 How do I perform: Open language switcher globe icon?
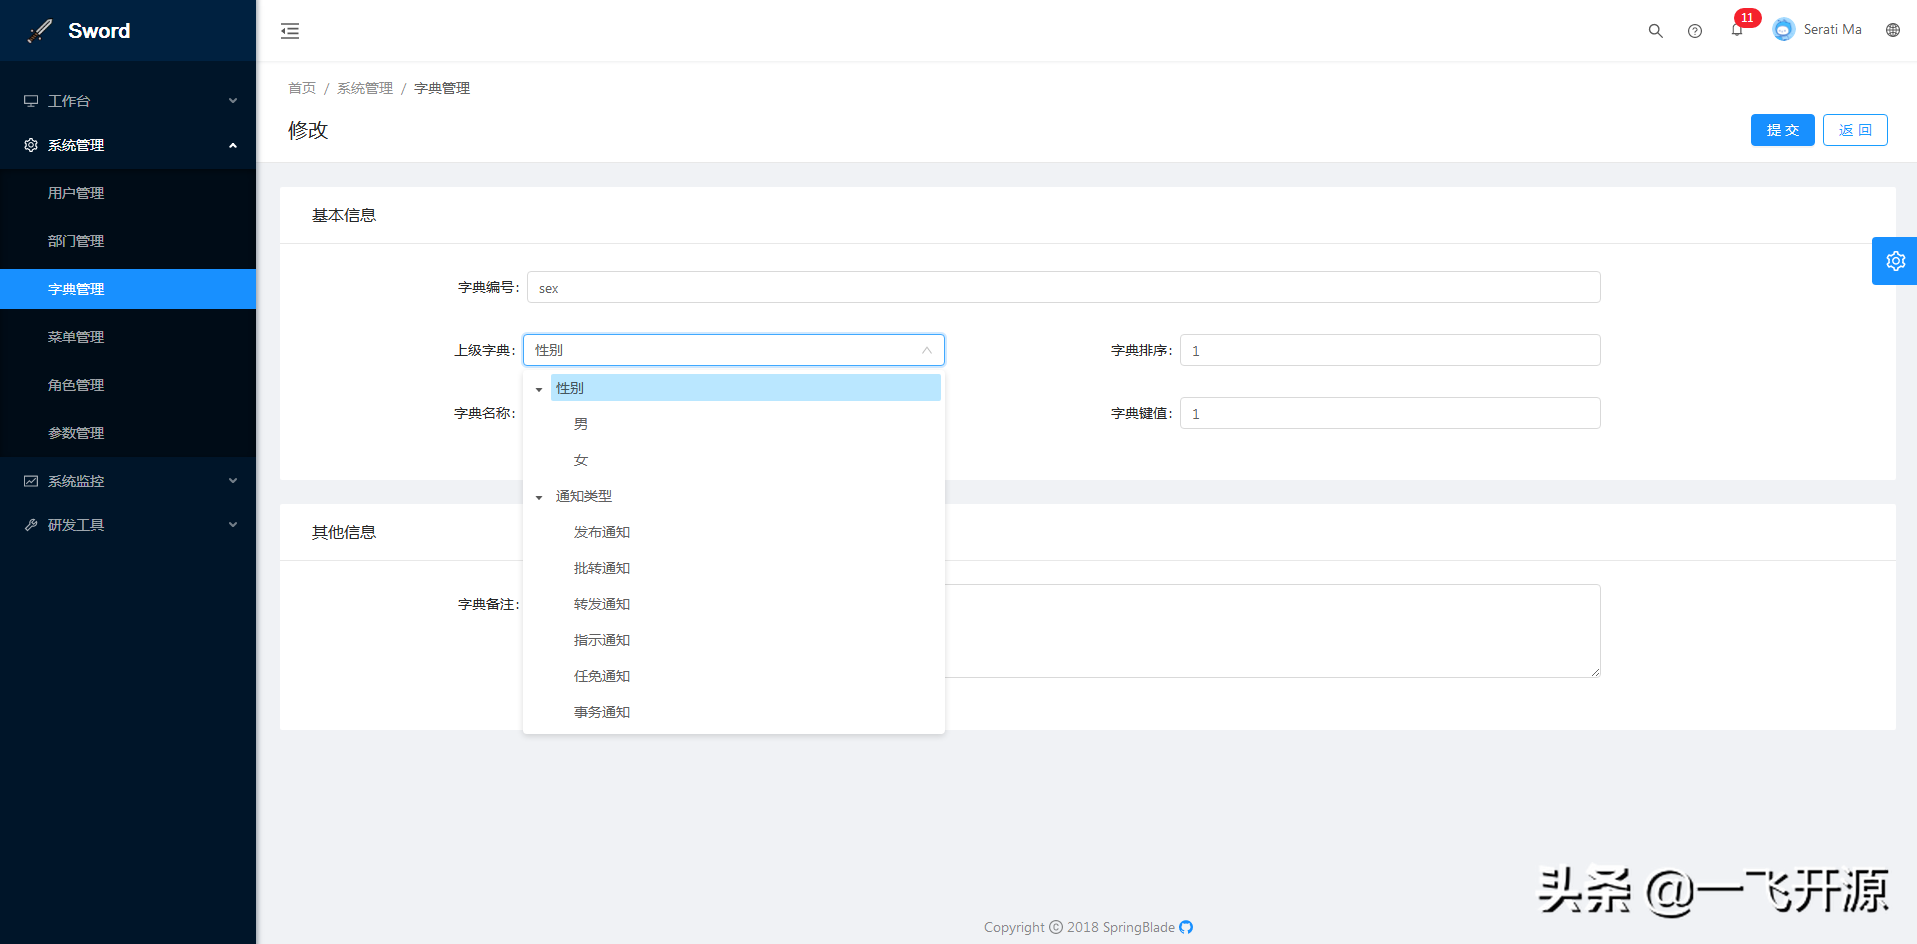(1893, 30)
